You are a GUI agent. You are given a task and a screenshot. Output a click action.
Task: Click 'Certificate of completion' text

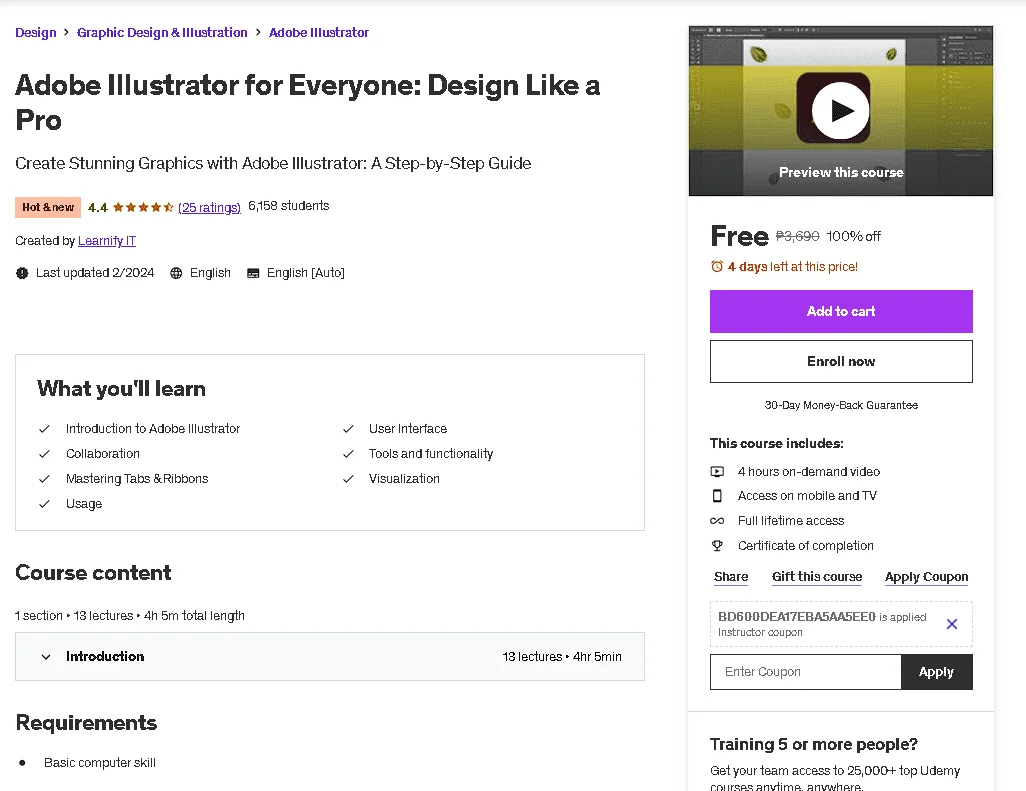(805, 546)
